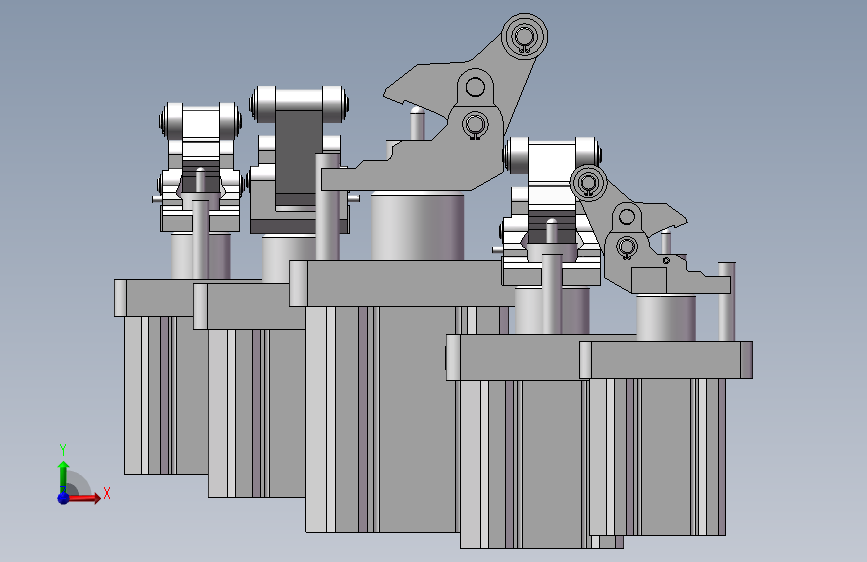Viewport: 867px width, 562px height.
Task: Select the plain pivot hole on the large clamp link
Action: click(x=475, y=87)
